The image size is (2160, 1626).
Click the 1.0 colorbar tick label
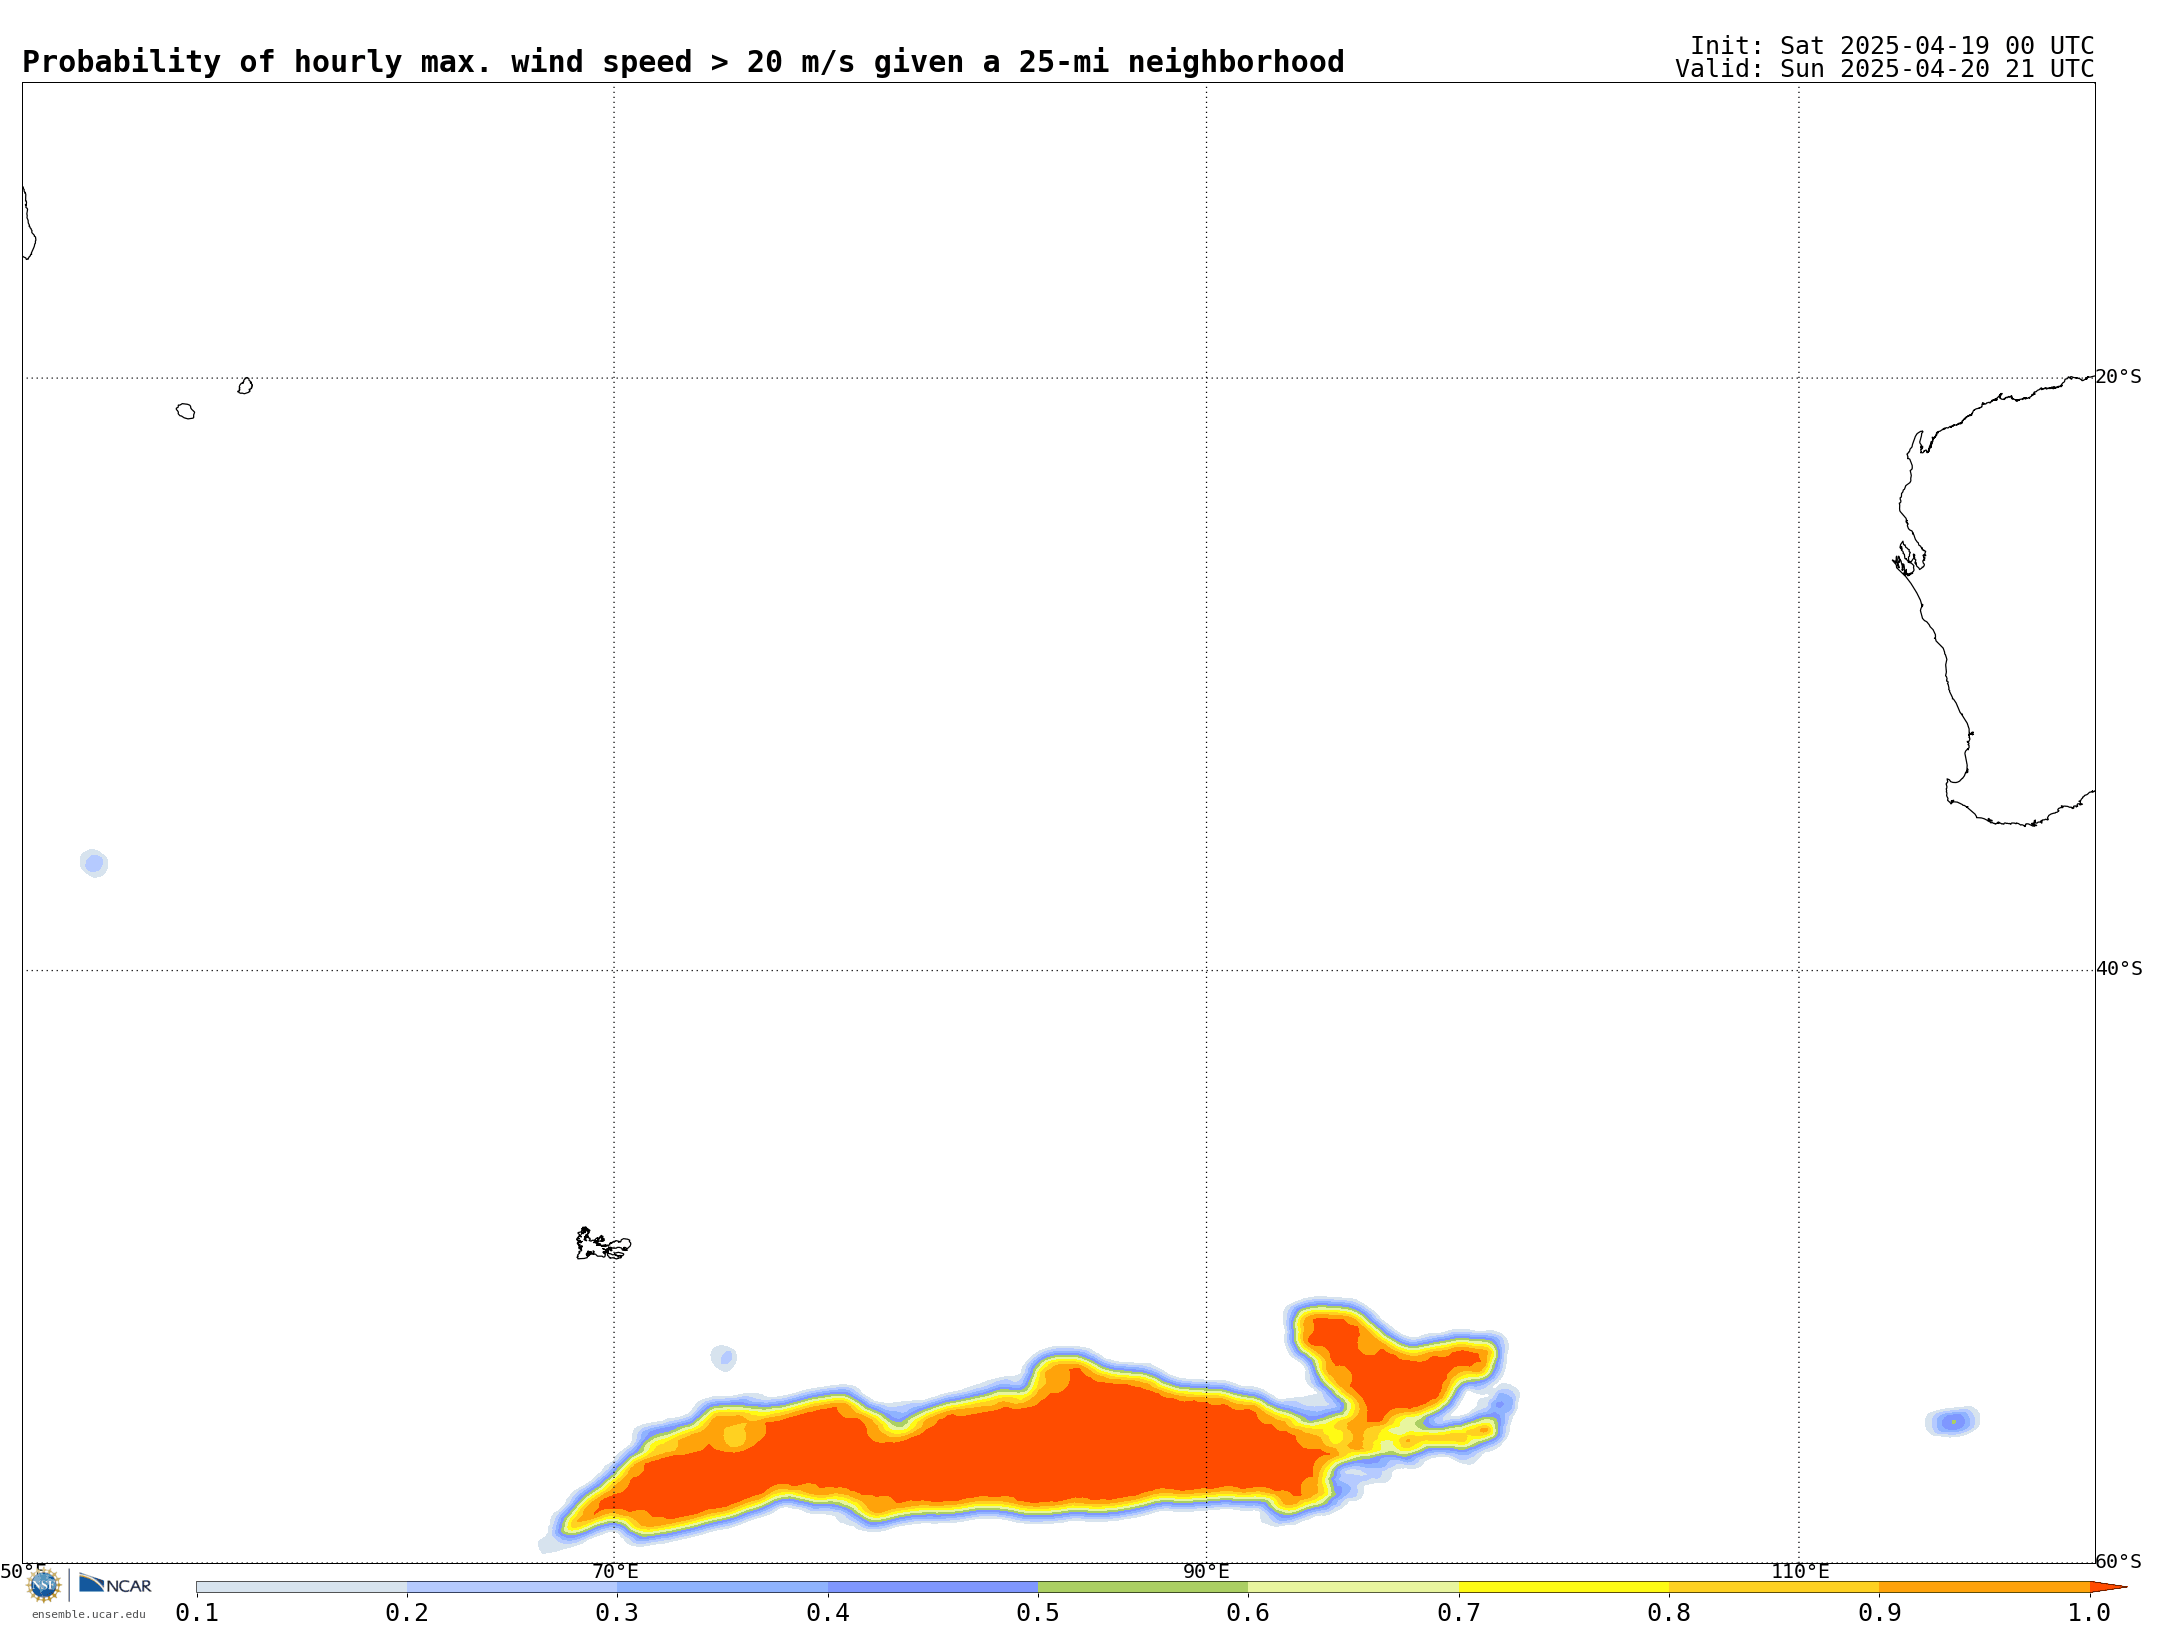tap(2089, 1612)
